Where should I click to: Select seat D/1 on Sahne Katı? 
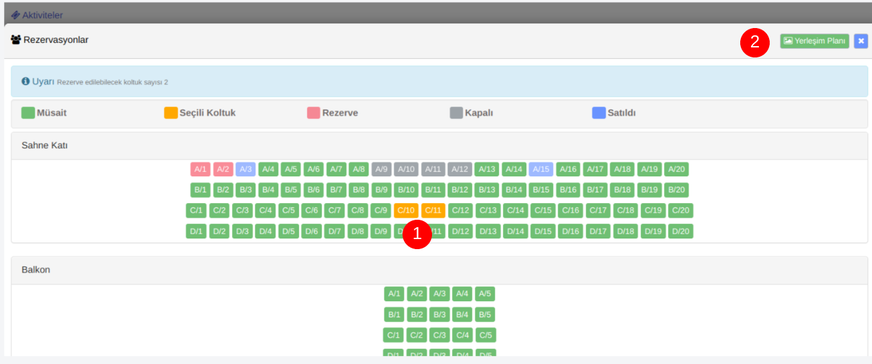pos(196,231)
